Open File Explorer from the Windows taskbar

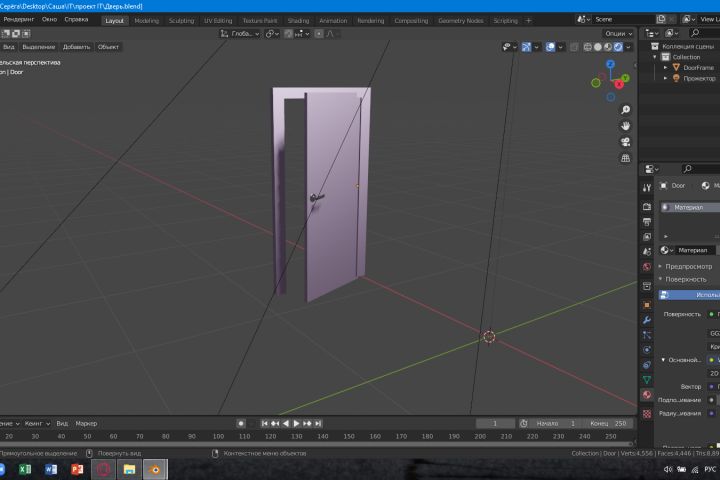[x=129, y=469]
